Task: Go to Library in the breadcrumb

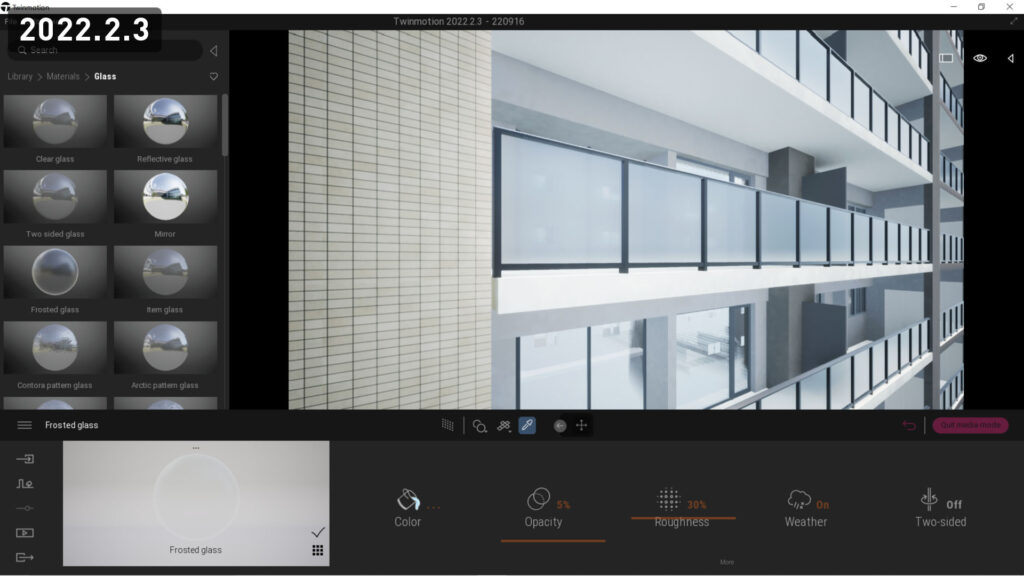Action: (x=20, y=76)
